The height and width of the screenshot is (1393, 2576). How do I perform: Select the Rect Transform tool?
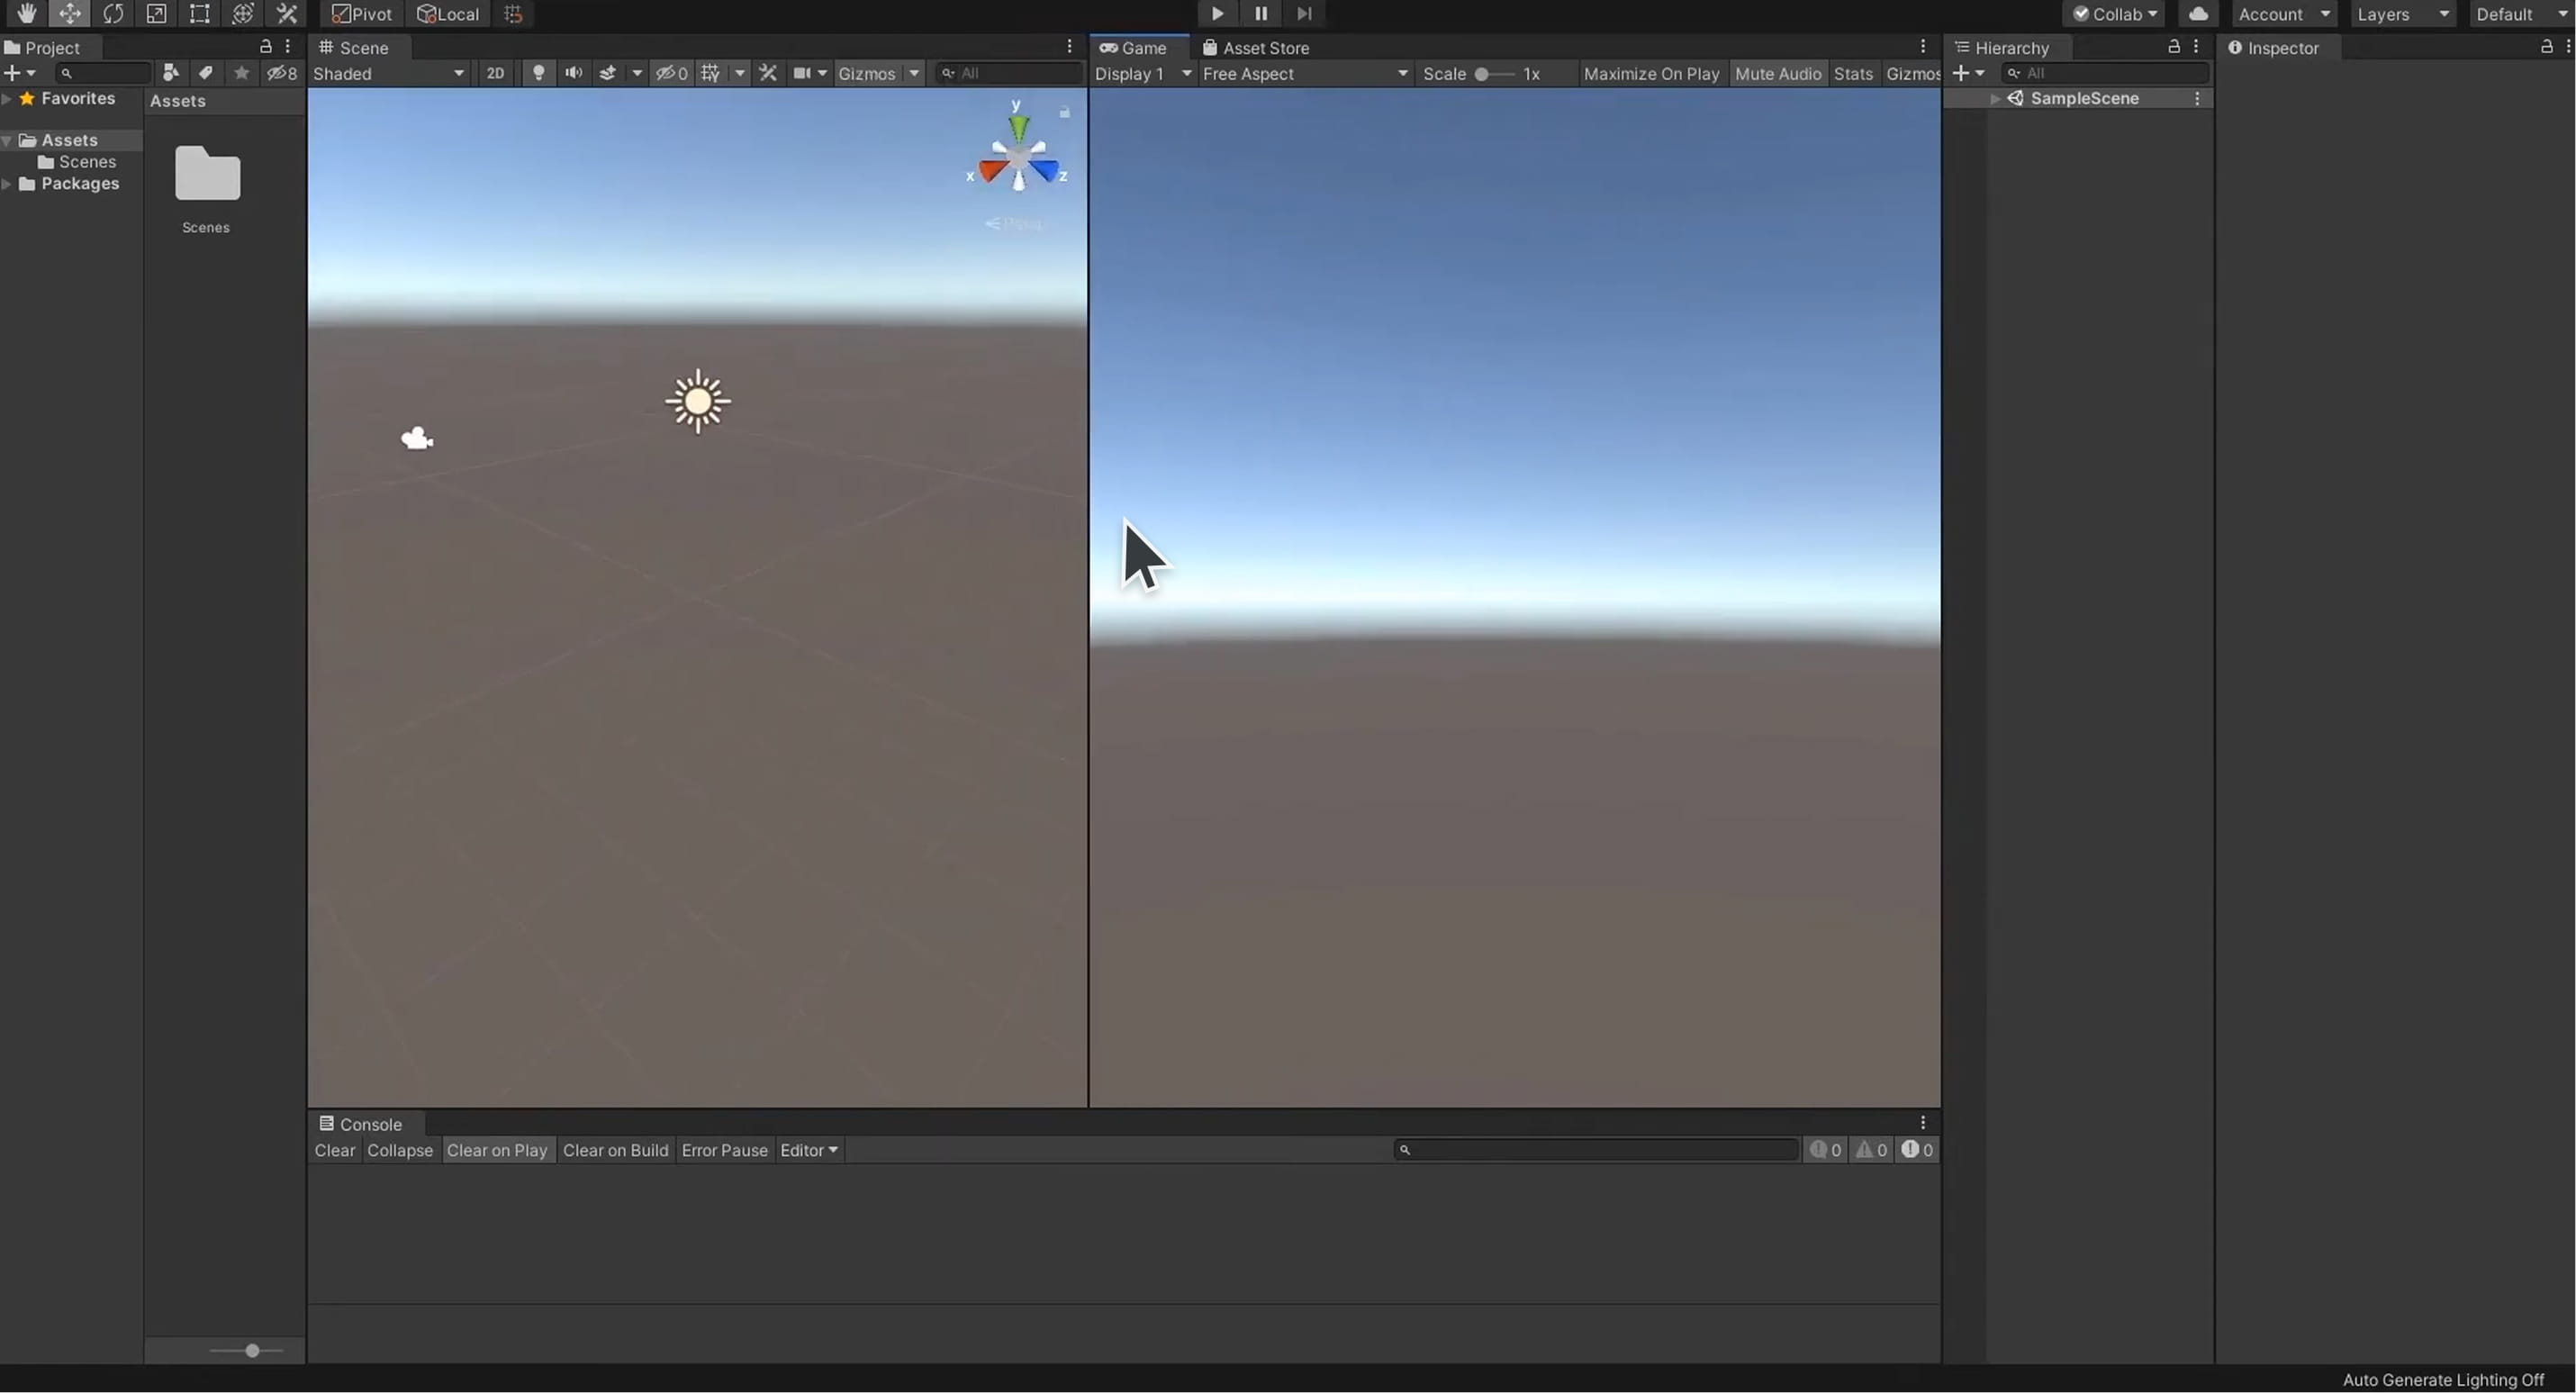(x=199, y=13)
